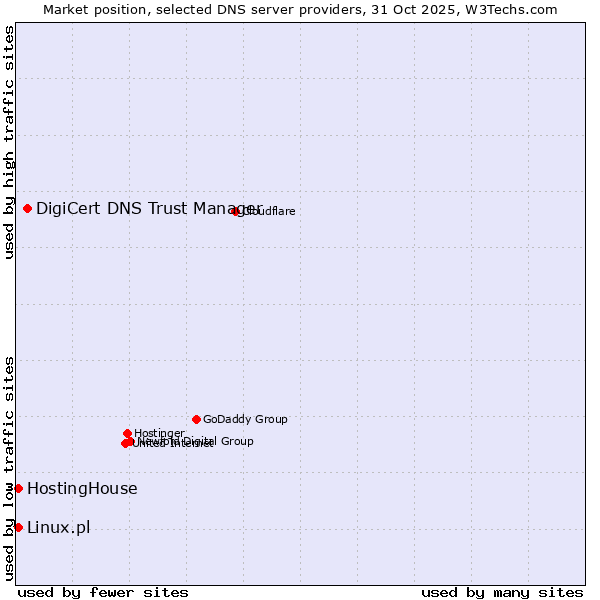
Task: Open the HostingHouse label
Action: (82, 488)
